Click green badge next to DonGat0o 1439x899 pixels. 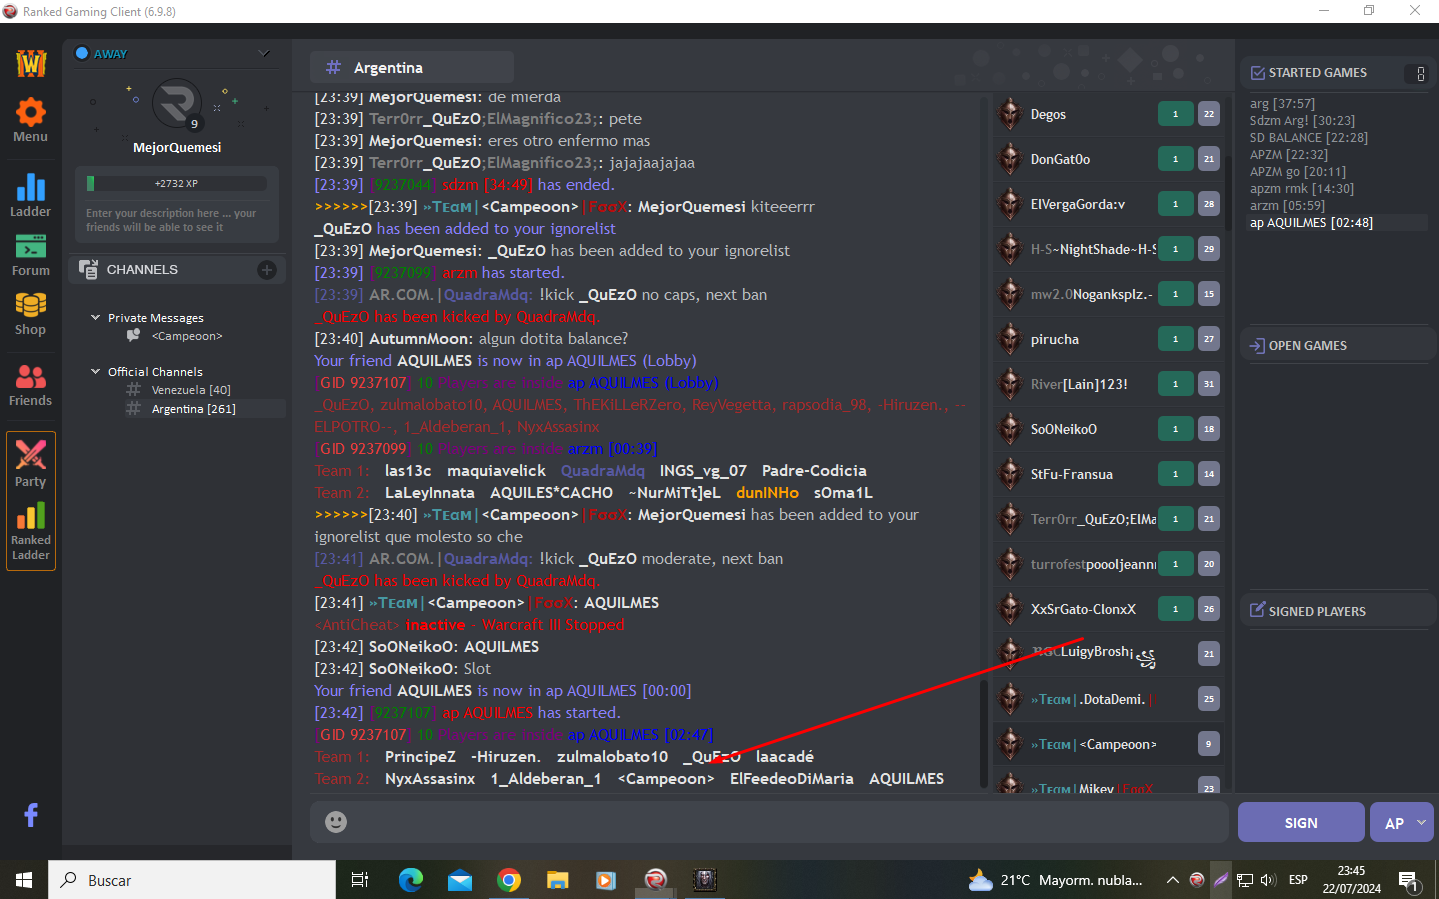tap(1175, 159)
